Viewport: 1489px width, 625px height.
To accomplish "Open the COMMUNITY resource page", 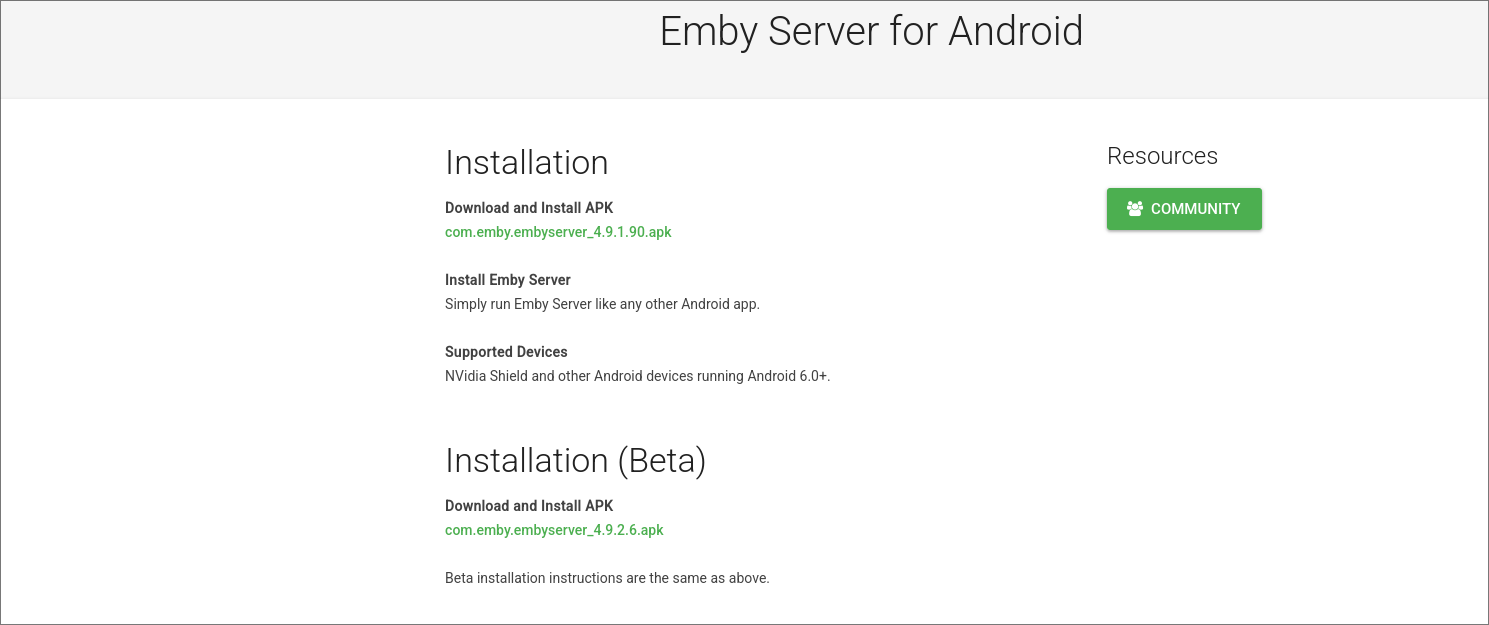I will pos(1184,208).
